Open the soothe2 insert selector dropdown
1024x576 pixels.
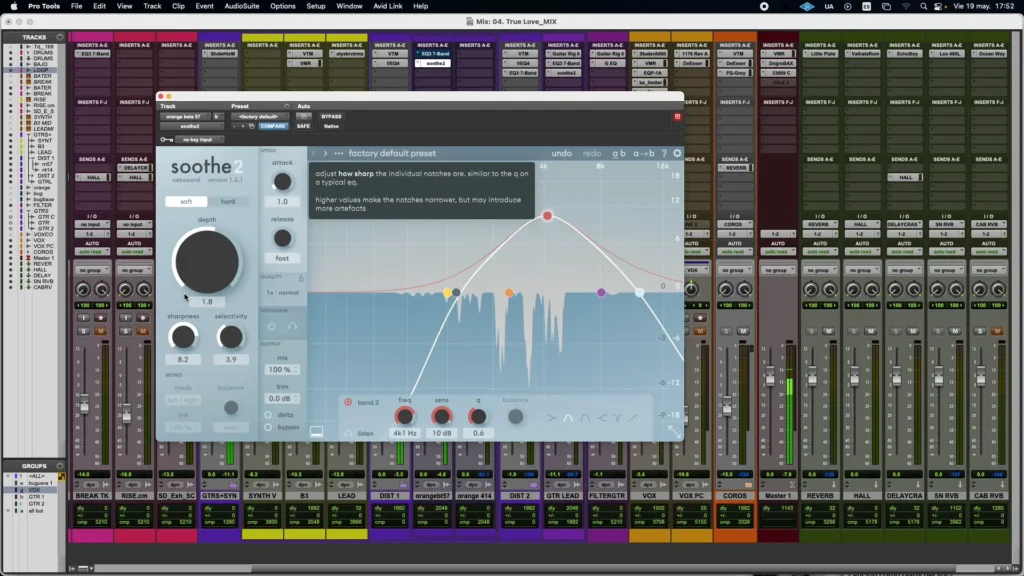[x=191, y=126]
